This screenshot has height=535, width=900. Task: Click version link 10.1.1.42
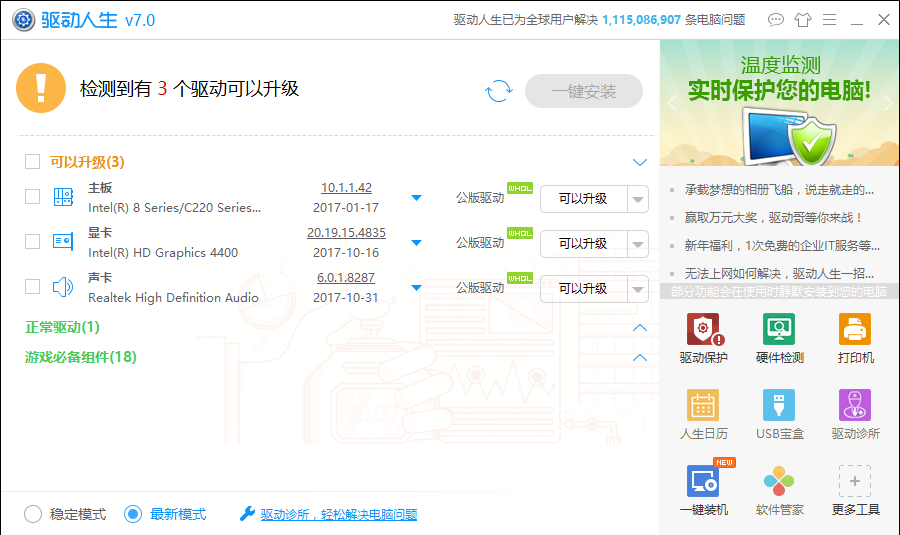point(346,188)
